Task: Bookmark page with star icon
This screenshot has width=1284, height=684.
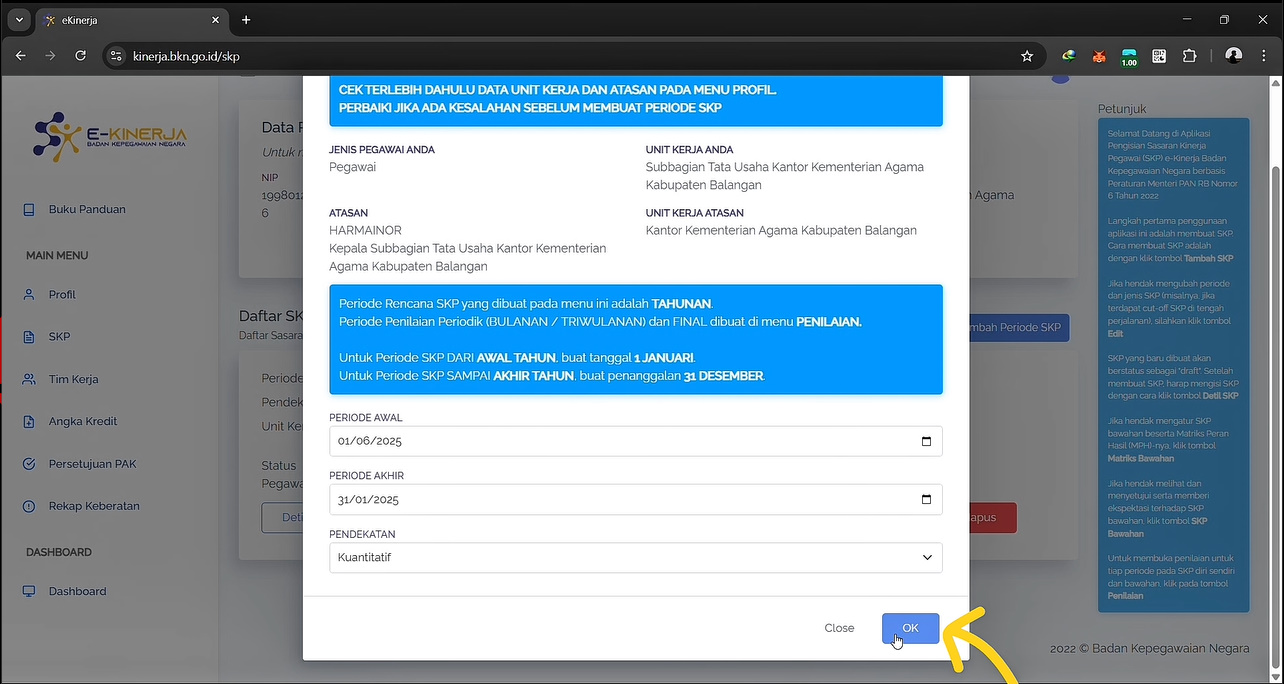Action: pos(1026,56)
